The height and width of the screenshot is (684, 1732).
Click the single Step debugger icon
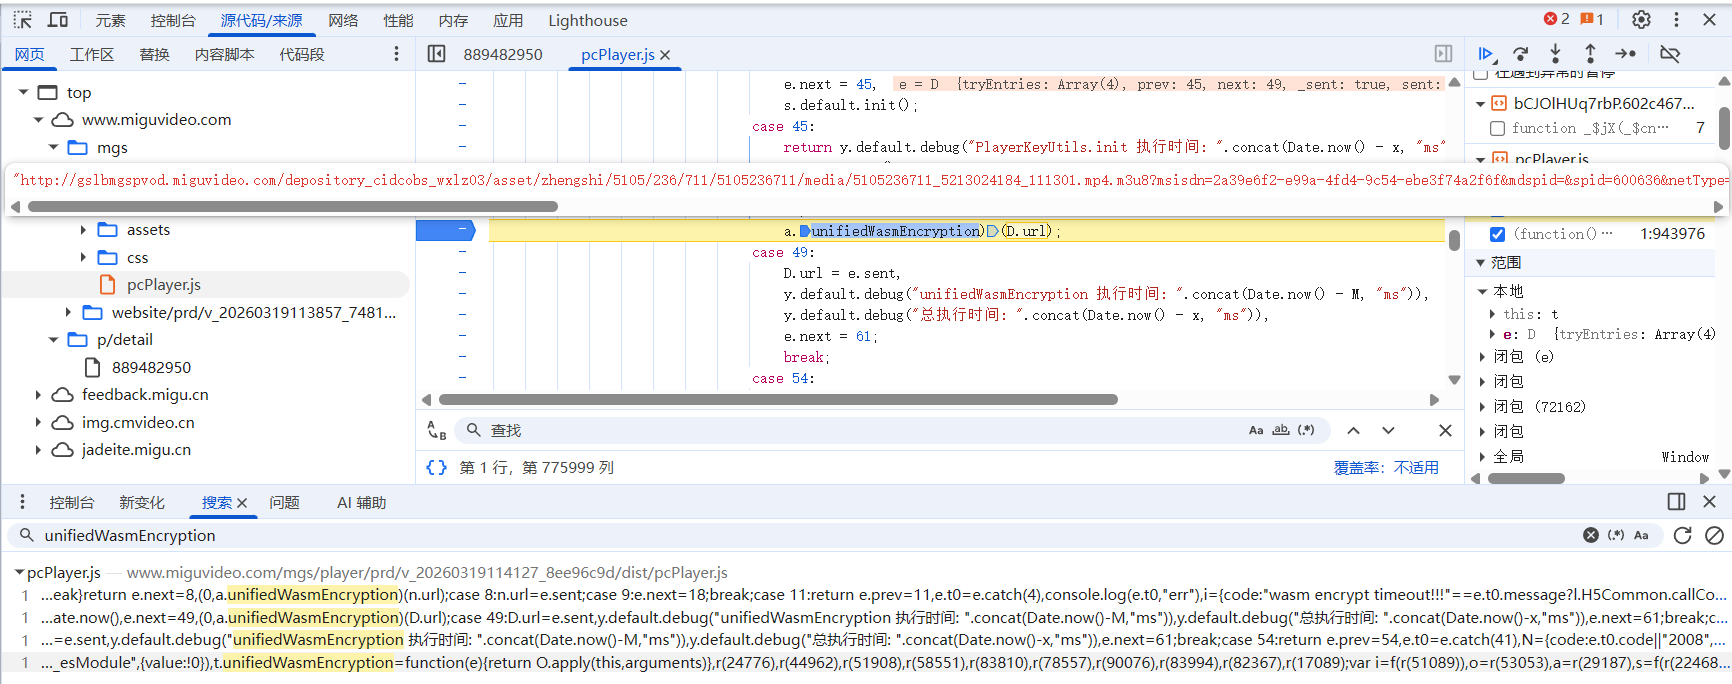pos(1626,54)
